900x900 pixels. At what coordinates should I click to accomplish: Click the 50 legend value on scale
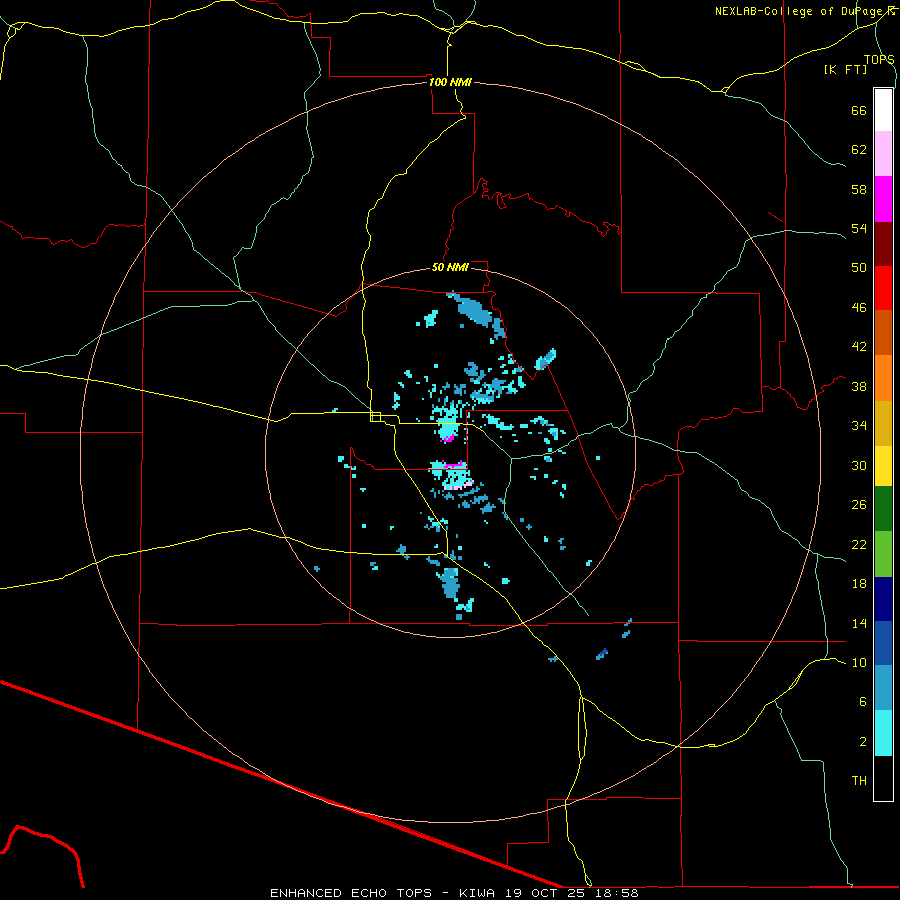point(859,268)
